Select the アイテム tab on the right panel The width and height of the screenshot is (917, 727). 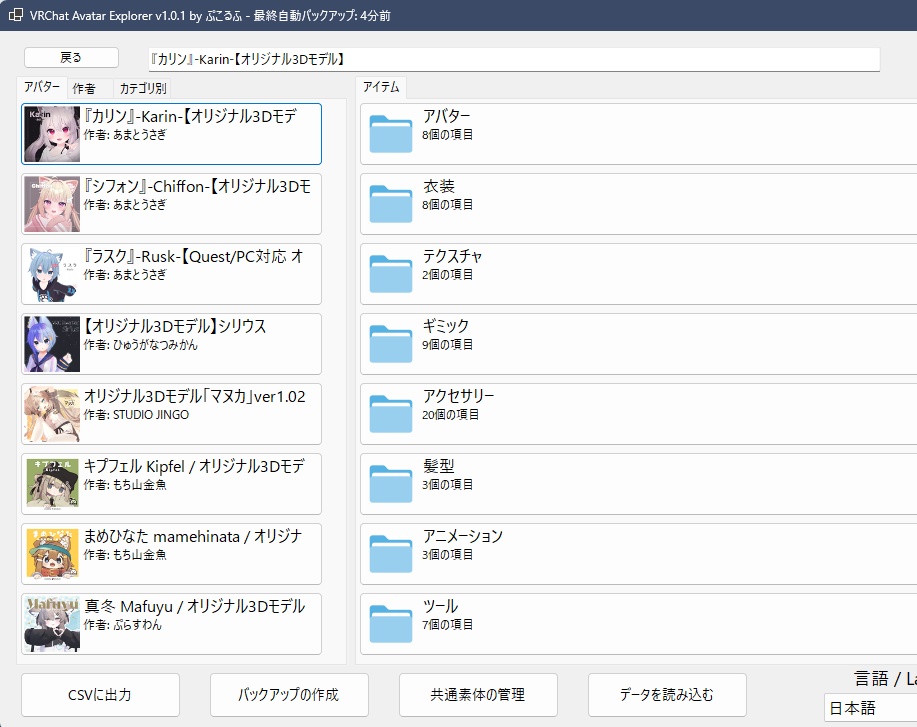[383, 87]
